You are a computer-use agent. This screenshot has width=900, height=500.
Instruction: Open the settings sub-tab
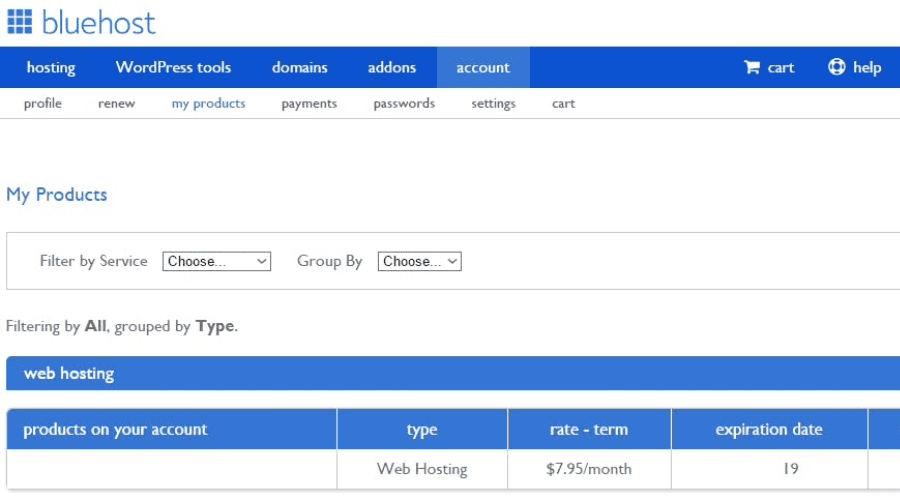494,103
